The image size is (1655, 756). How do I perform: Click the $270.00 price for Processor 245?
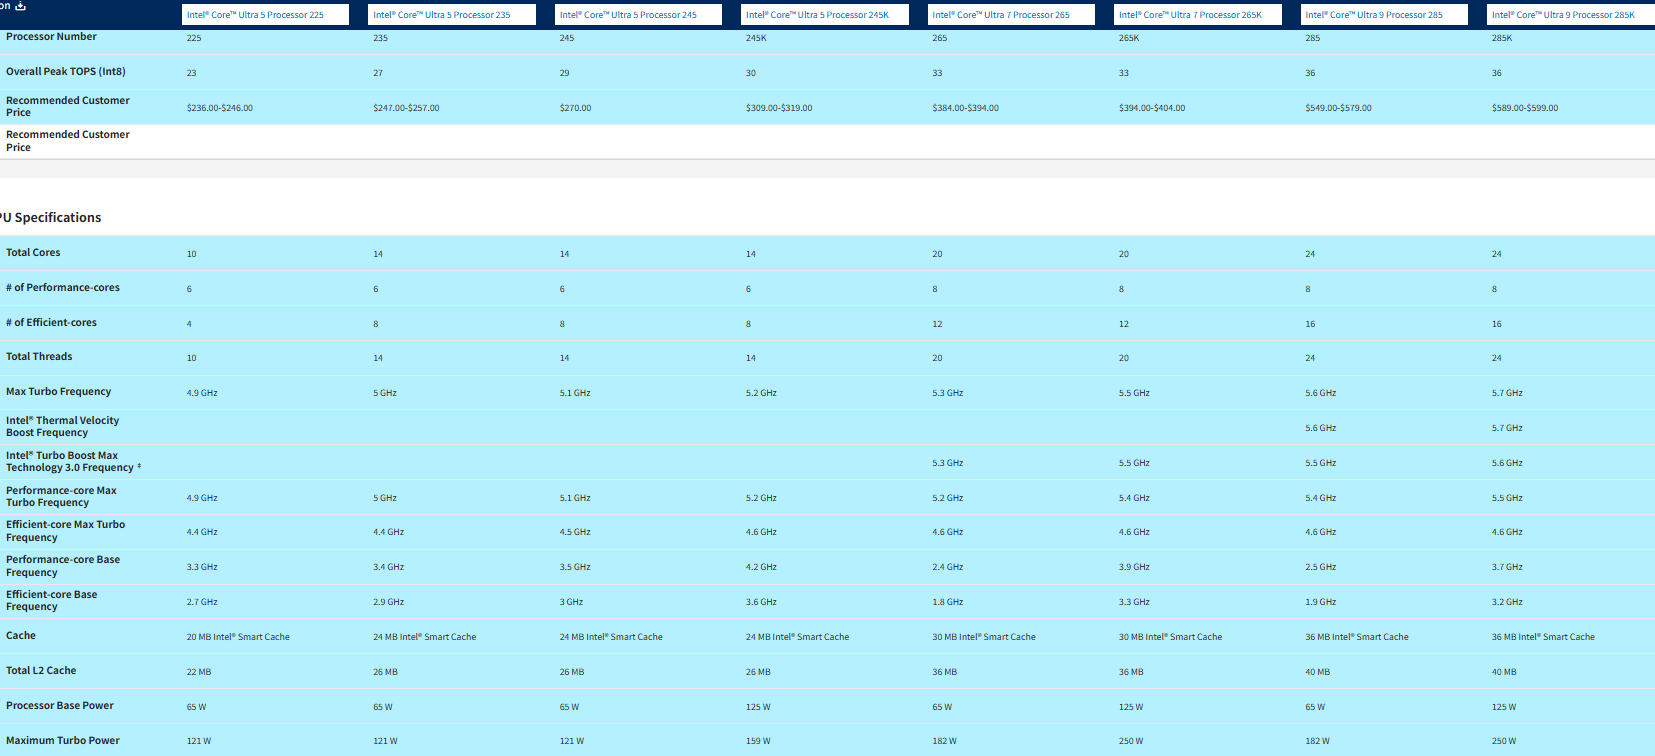click(x=575, y=108)
